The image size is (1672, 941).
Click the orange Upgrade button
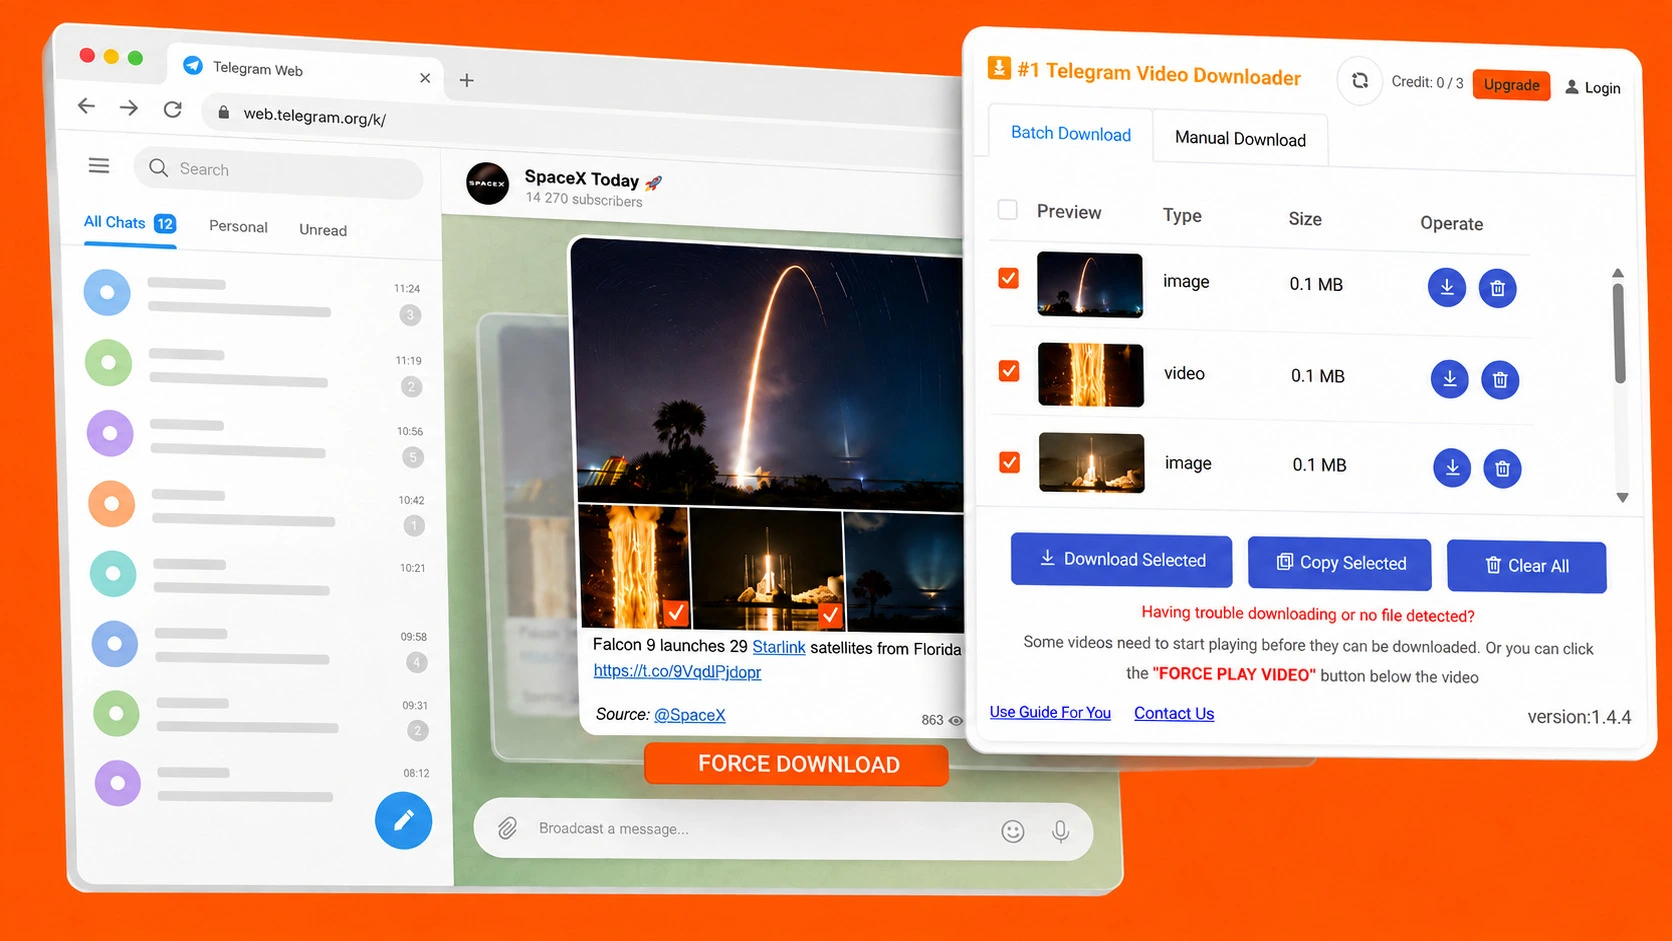coord(1511,85)
